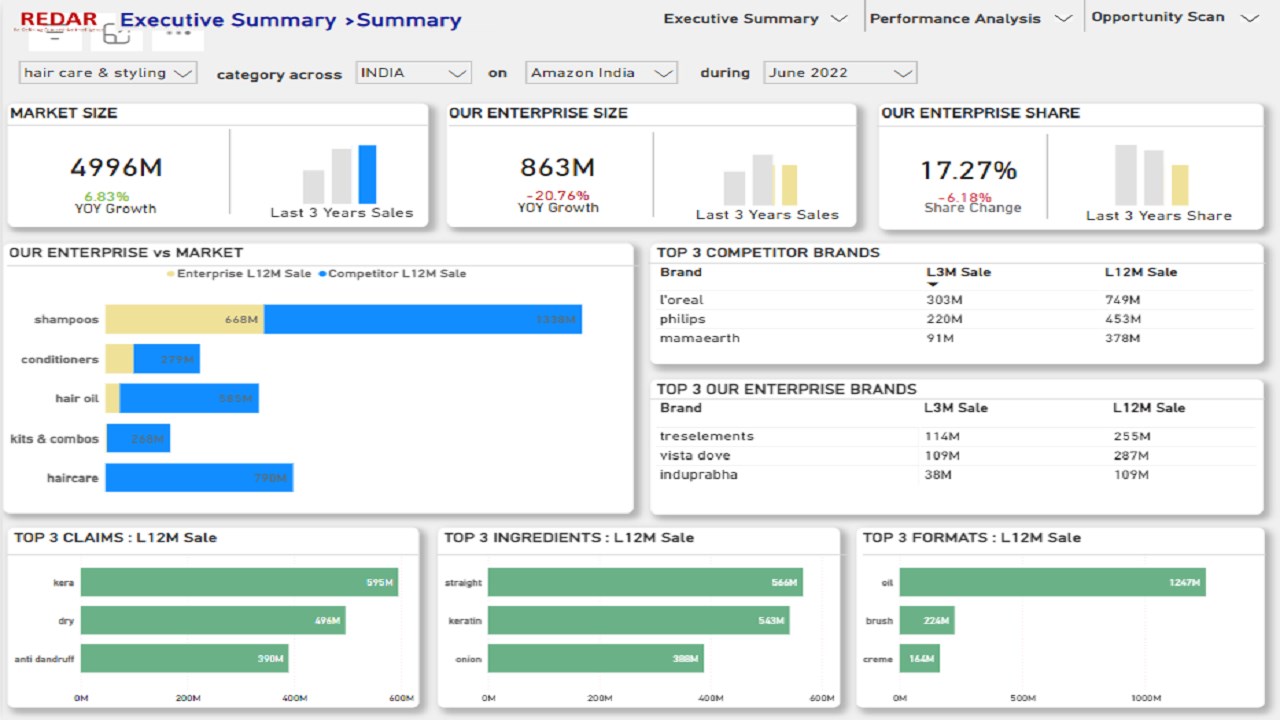
Task: Select the induprabha brand row
Action: click(x=955, y=474)
